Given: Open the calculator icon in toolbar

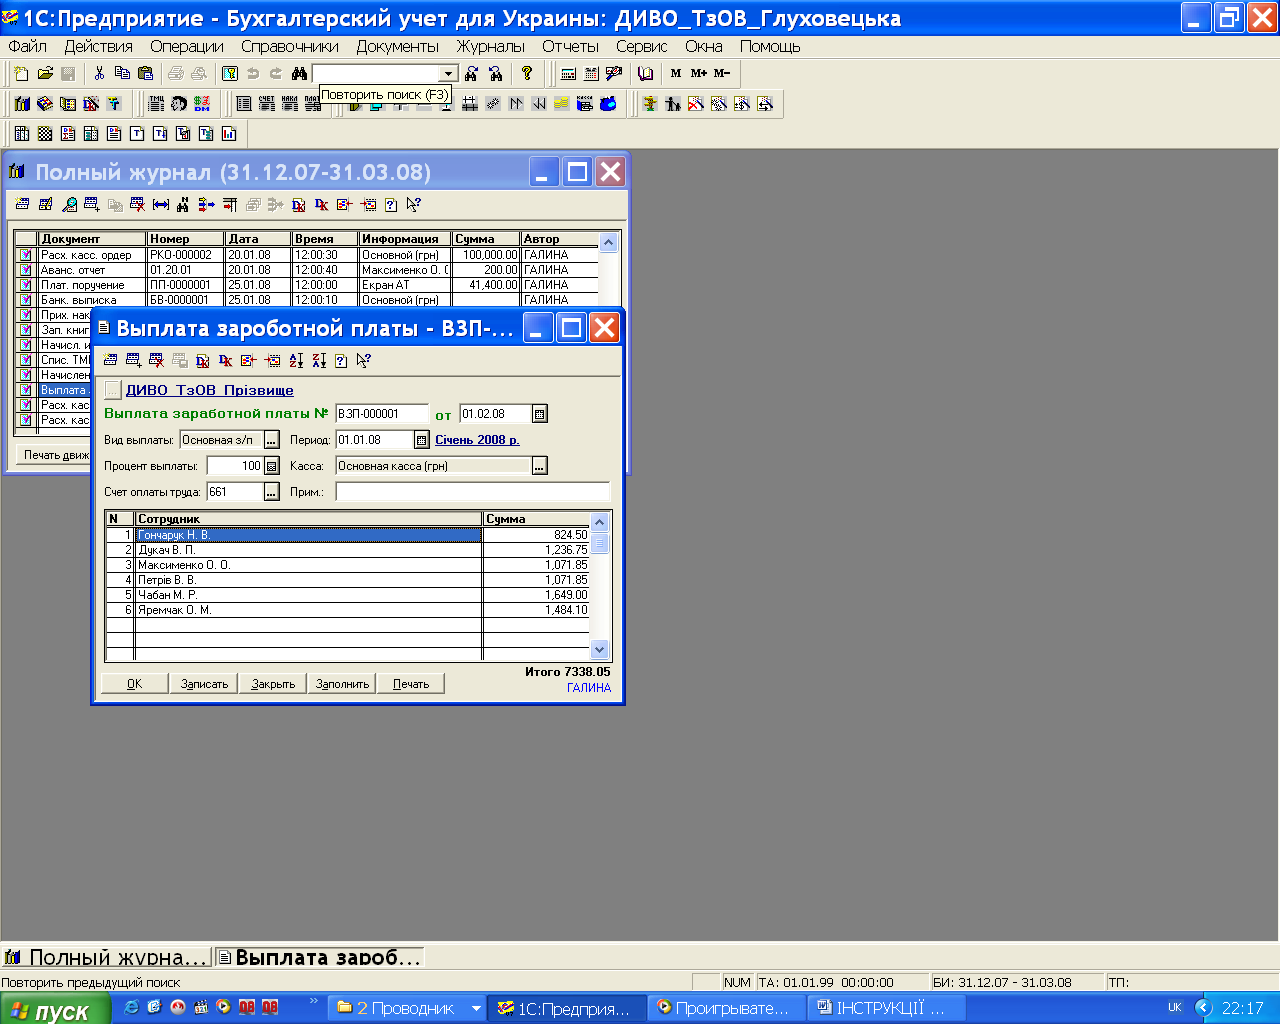Looking at the screenshot, I should (x=568, y=73).
